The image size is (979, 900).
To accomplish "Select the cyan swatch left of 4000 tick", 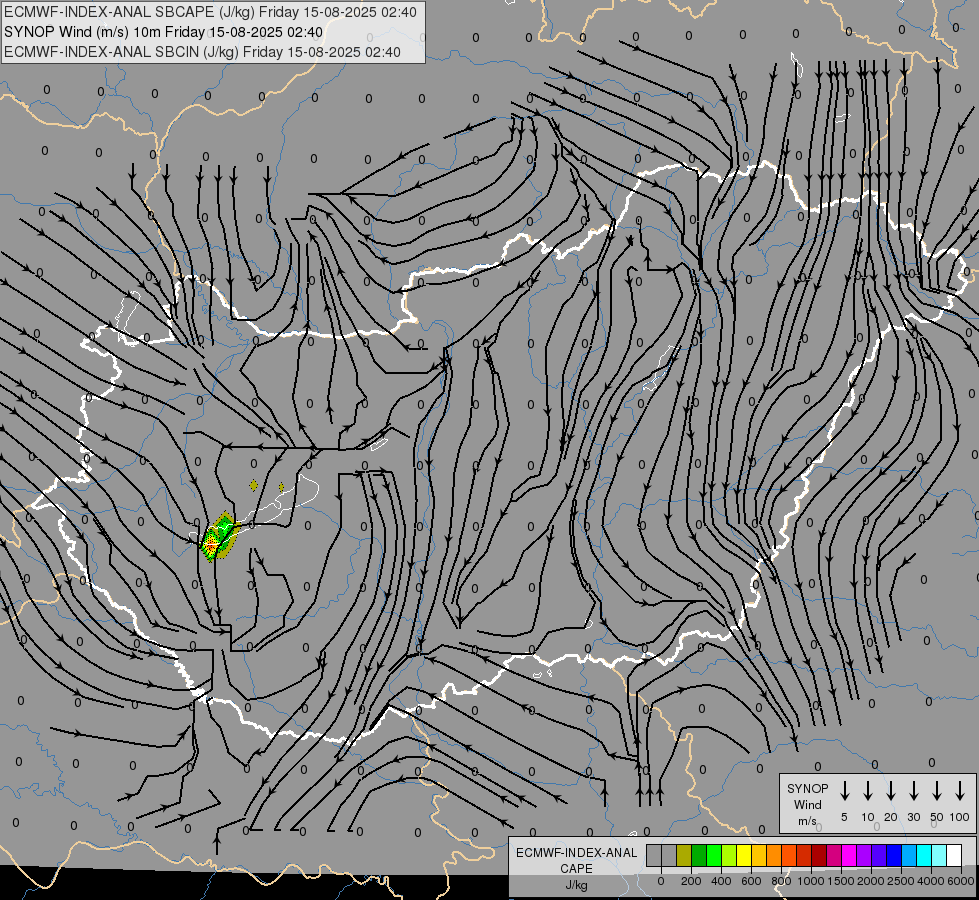I will pyautogui.click(x=924, y=855).
